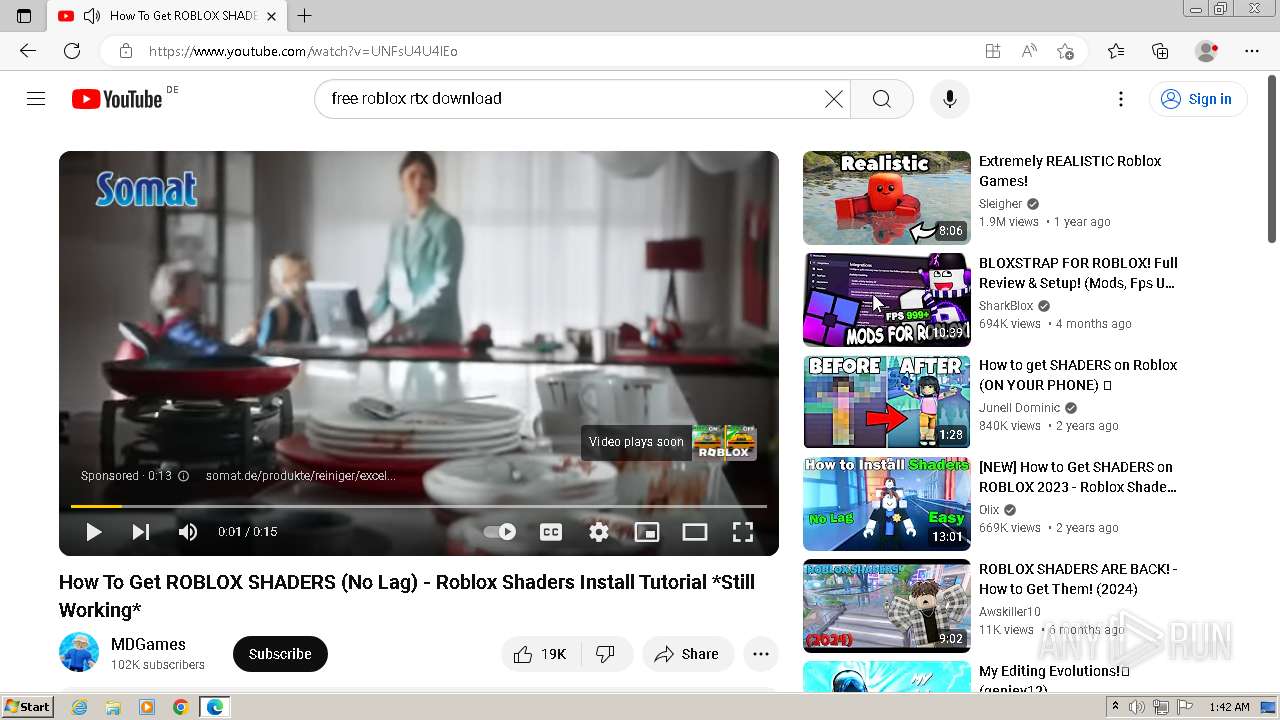The height and width of the screenshot is (720, 1280).
Task: Like the video with 19K thumbs up
Action: [x=540, y=654]
